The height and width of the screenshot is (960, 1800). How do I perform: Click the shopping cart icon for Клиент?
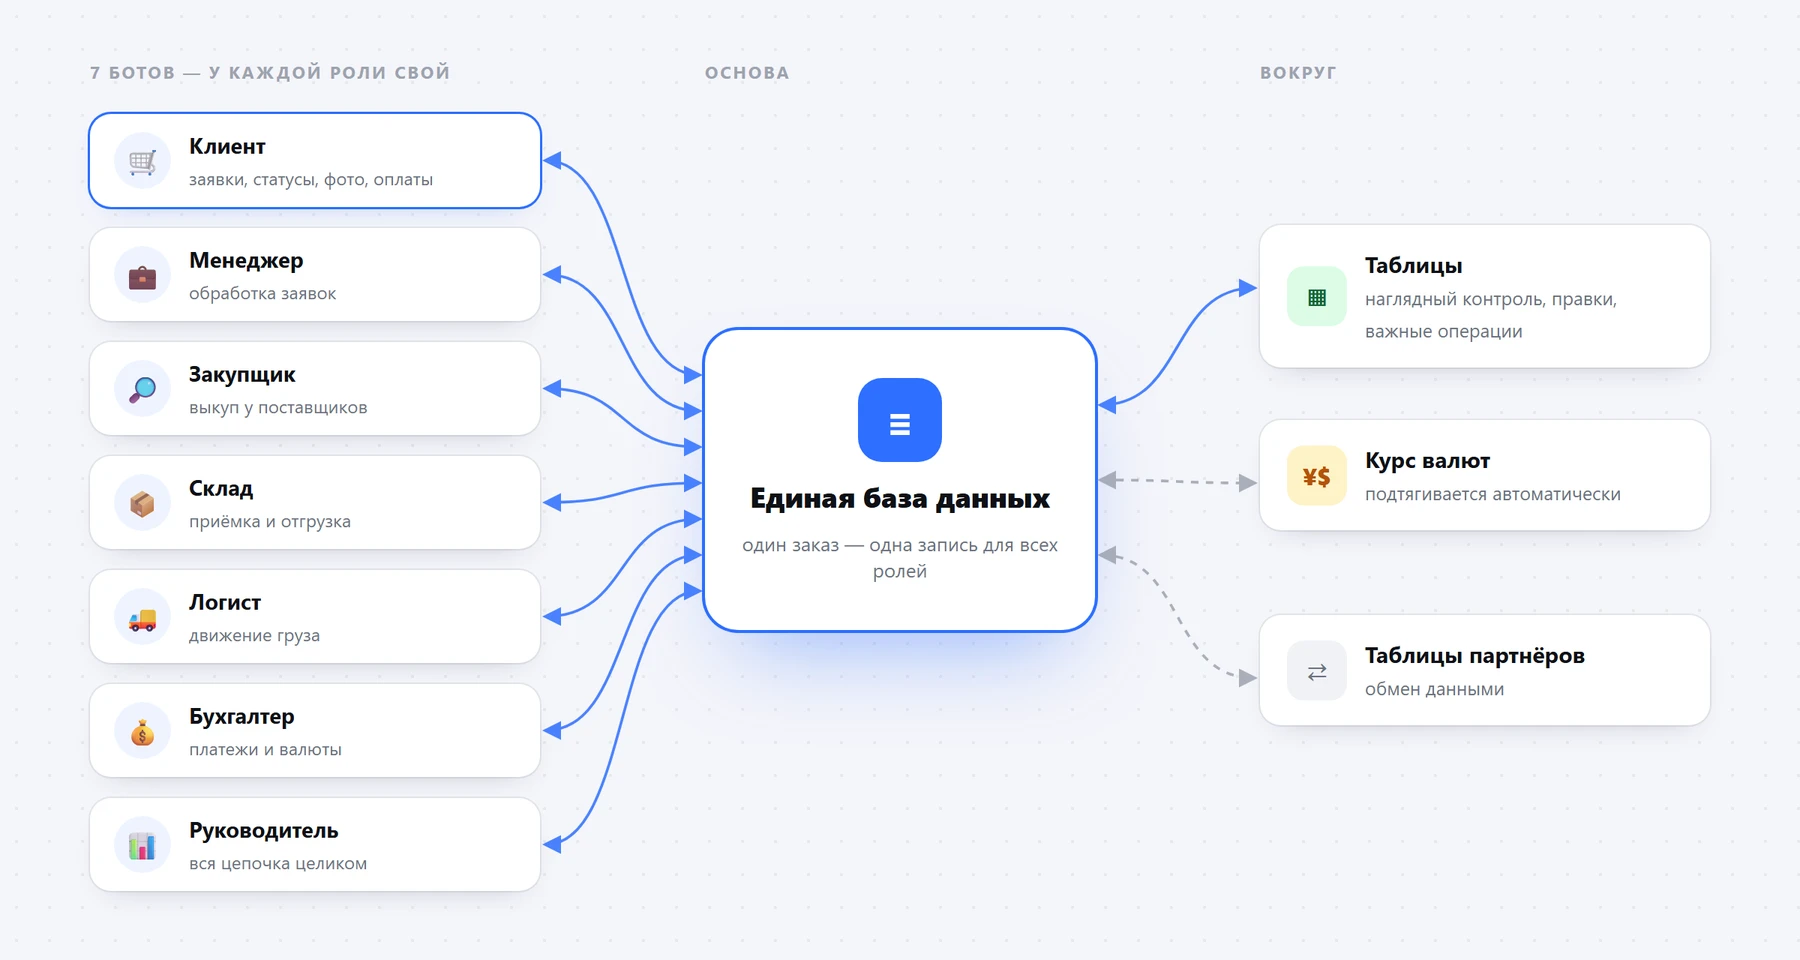(x=143, y=161)
